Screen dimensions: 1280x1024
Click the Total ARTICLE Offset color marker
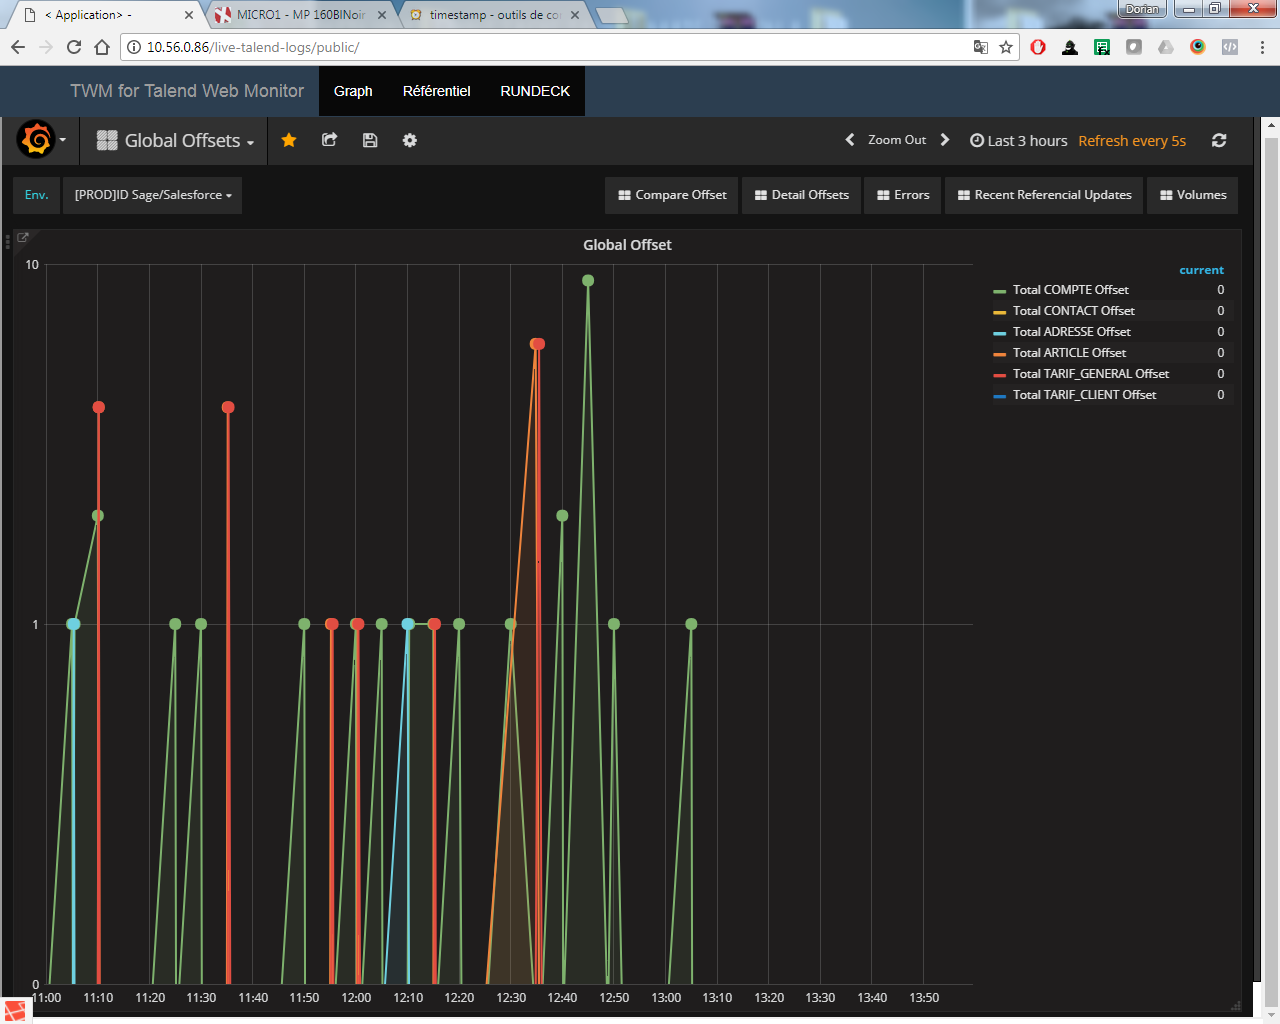point(1000,352)
